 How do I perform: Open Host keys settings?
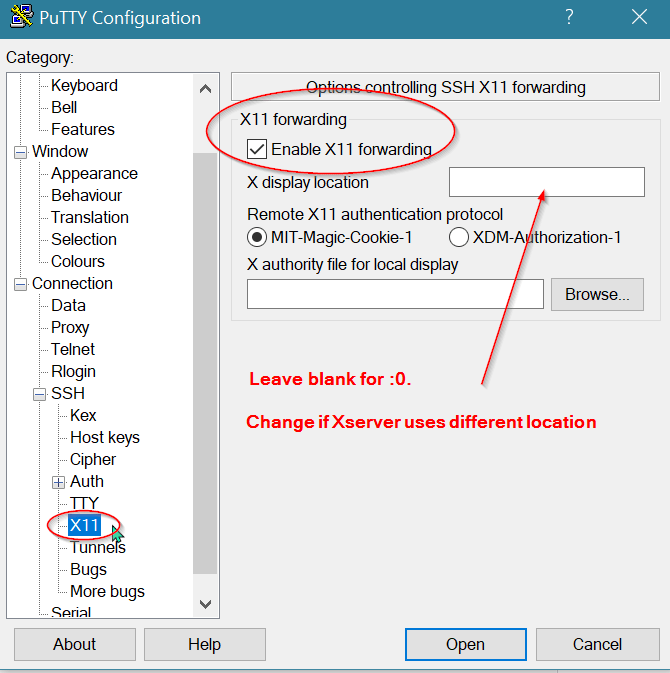[x=105, y=437]
